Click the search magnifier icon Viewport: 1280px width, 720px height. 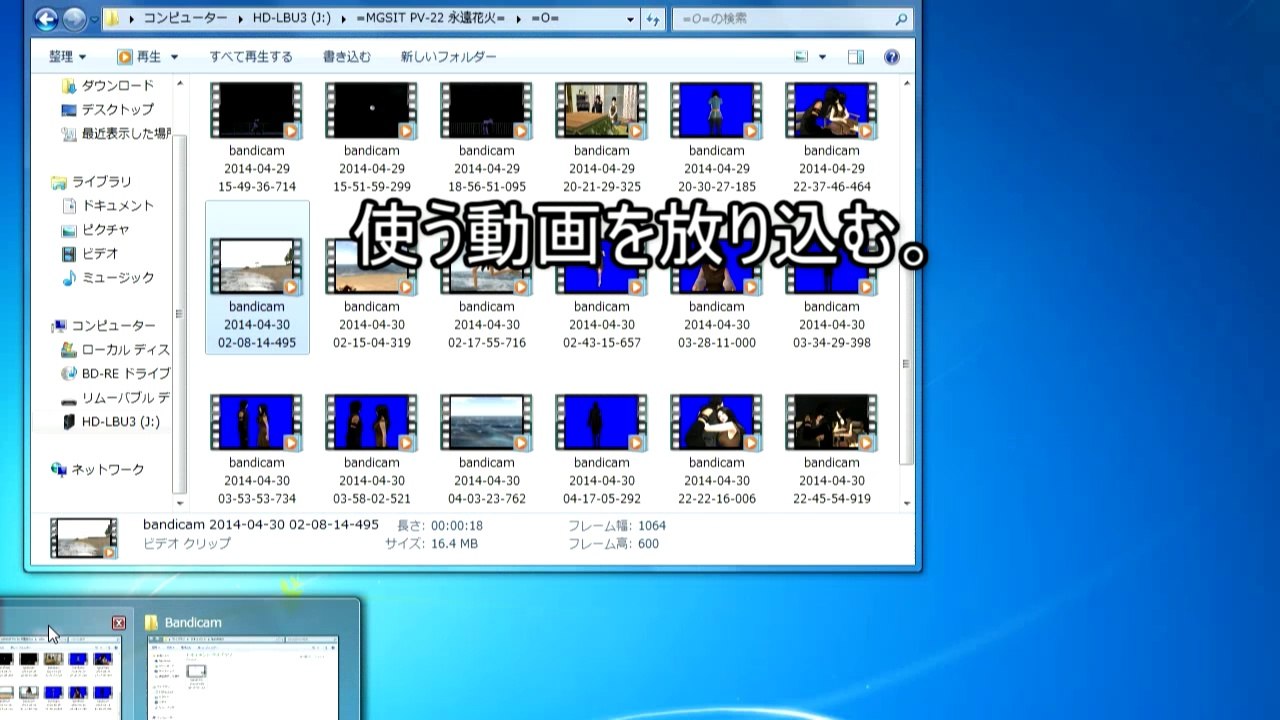901,18
